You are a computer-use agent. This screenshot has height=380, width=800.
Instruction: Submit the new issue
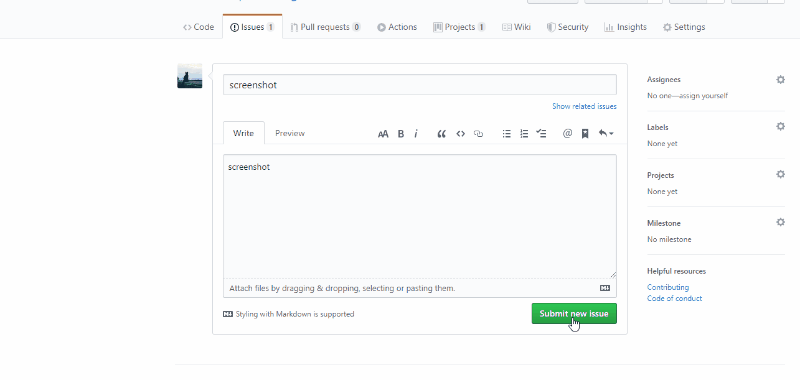(574, 314)
